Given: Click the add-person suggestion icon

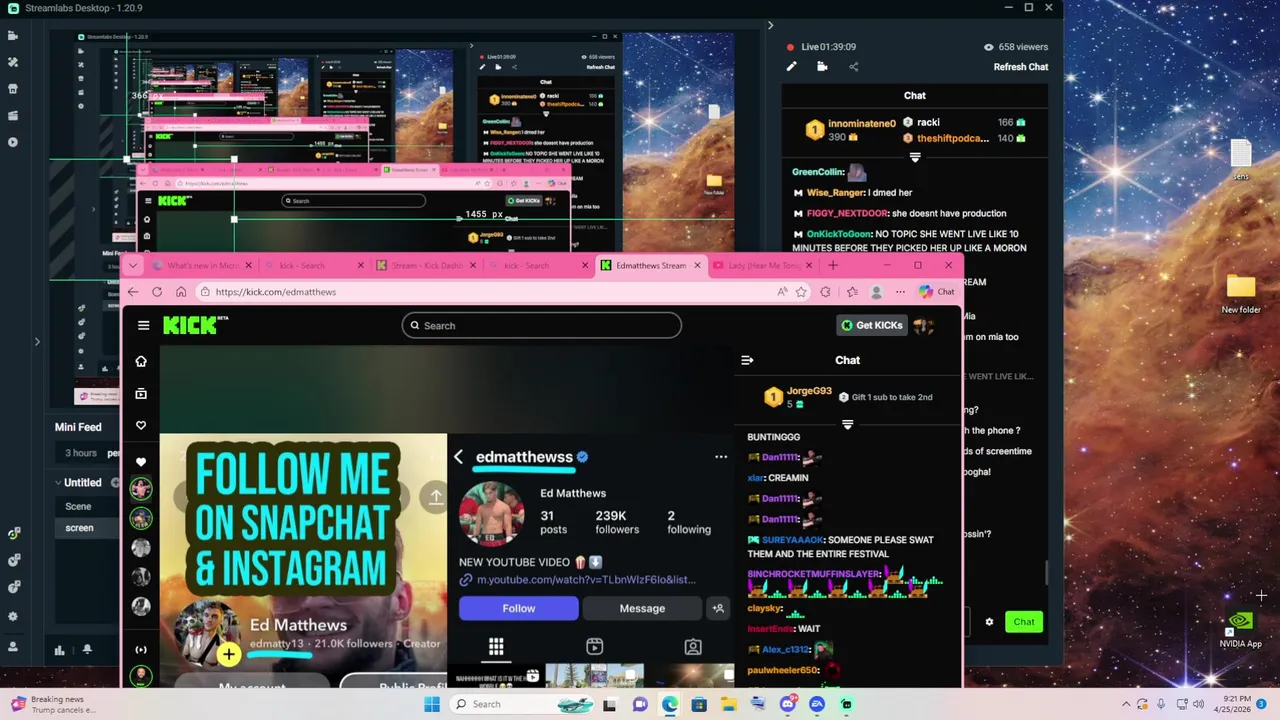Looking at the screenshot, I should (x=718, y=608).
